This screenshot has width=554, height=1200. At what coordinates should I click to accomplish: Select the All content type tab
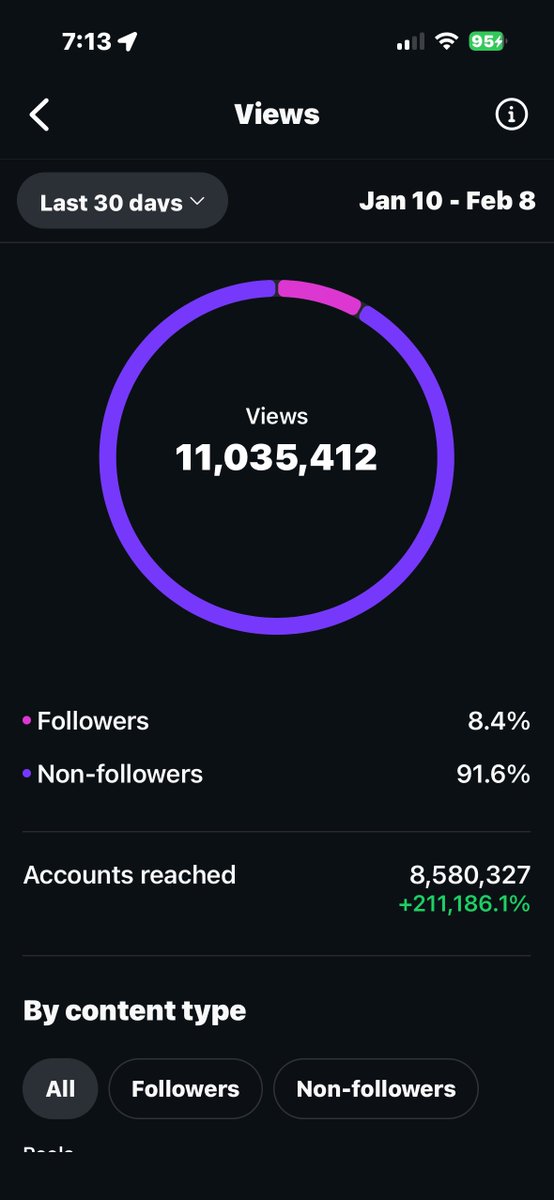click(60, 1088)
